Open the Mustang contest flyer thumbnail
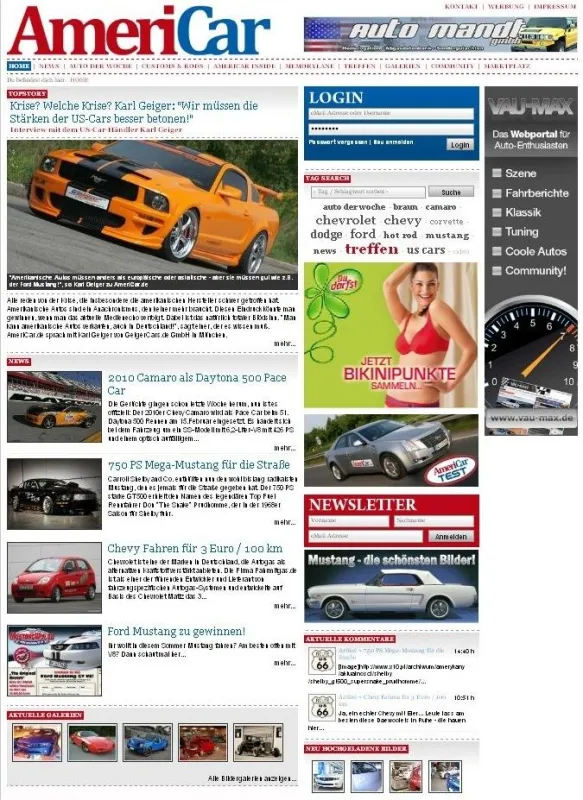The height and width of the screenshot is (800, 583). (x=54, y=661)
